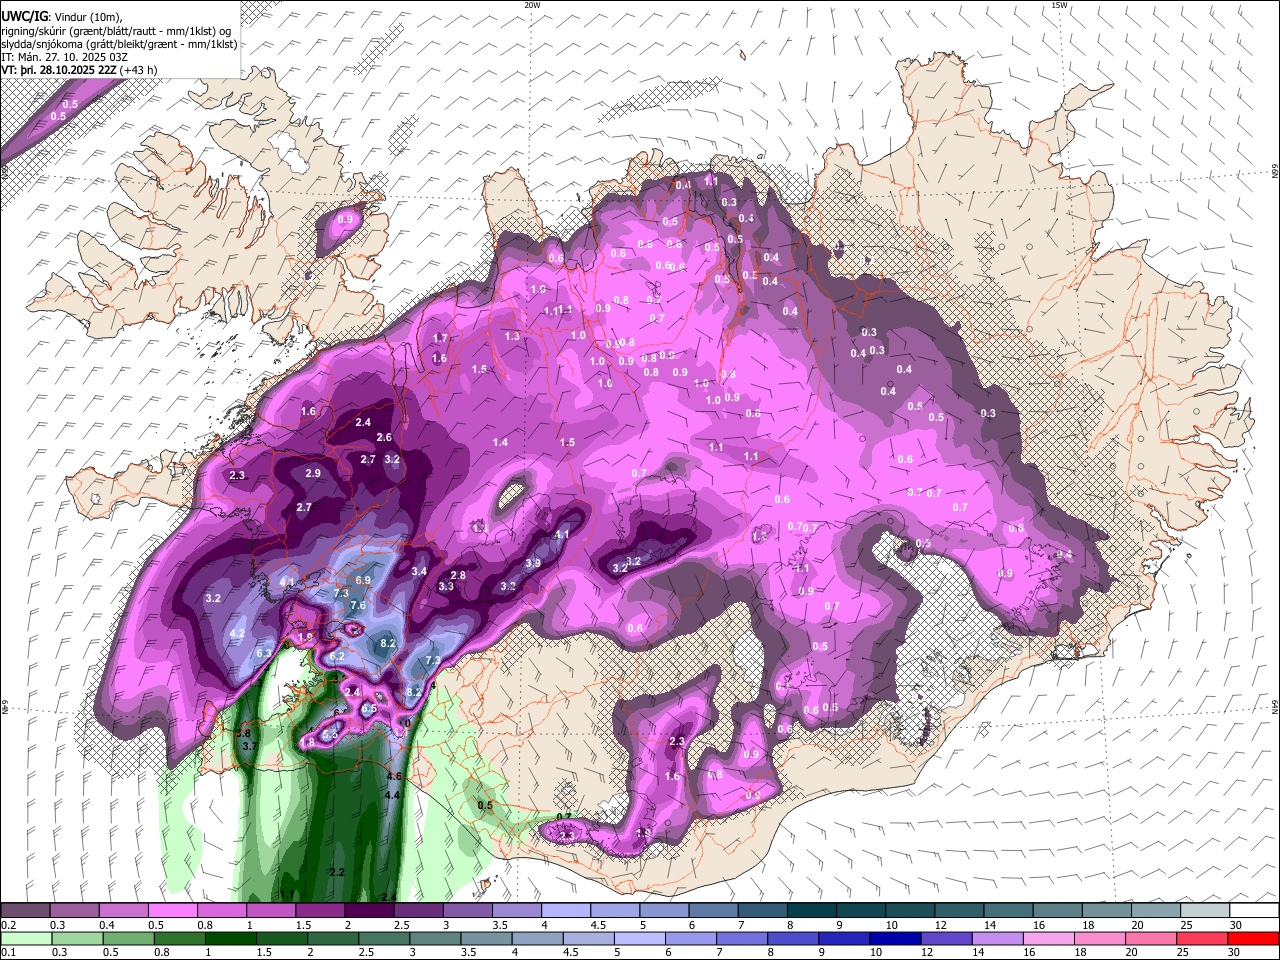Click the 'slydda/snjókoma' legend description line
The image size is (1280, 960).
coord(119,44)
